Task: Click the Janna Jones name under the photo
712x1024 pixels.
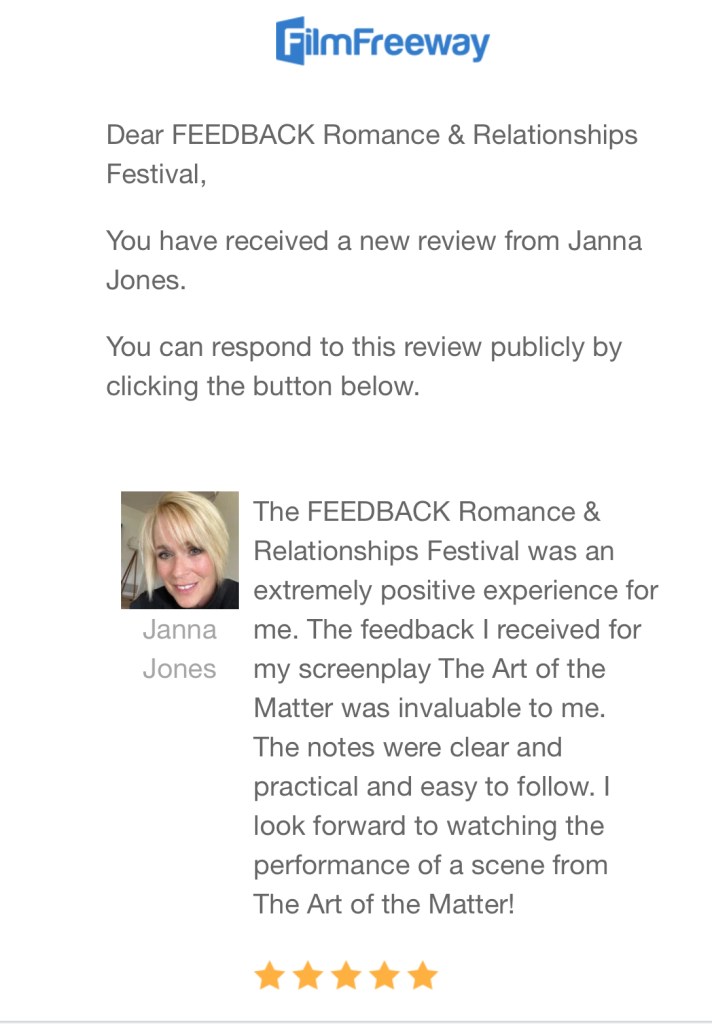Action: tap(180, 649)
